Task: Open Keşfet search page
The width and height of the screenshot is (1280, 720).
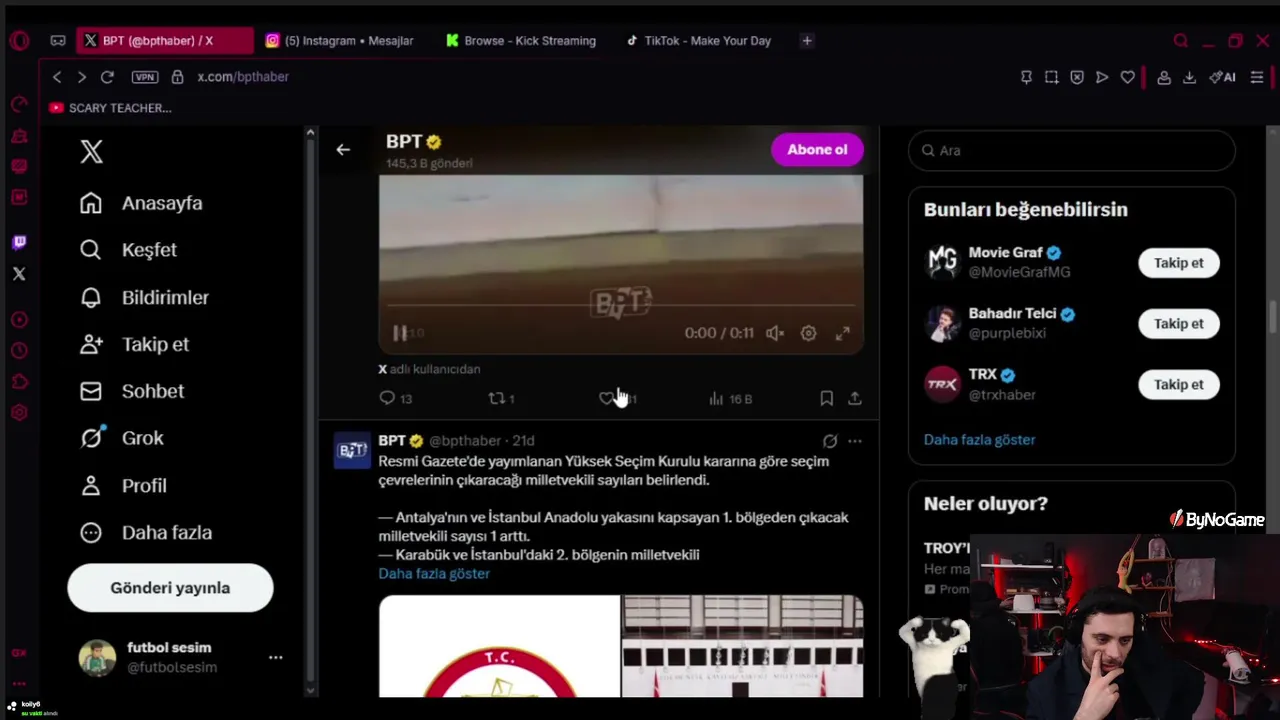Action: pos(128,250)
